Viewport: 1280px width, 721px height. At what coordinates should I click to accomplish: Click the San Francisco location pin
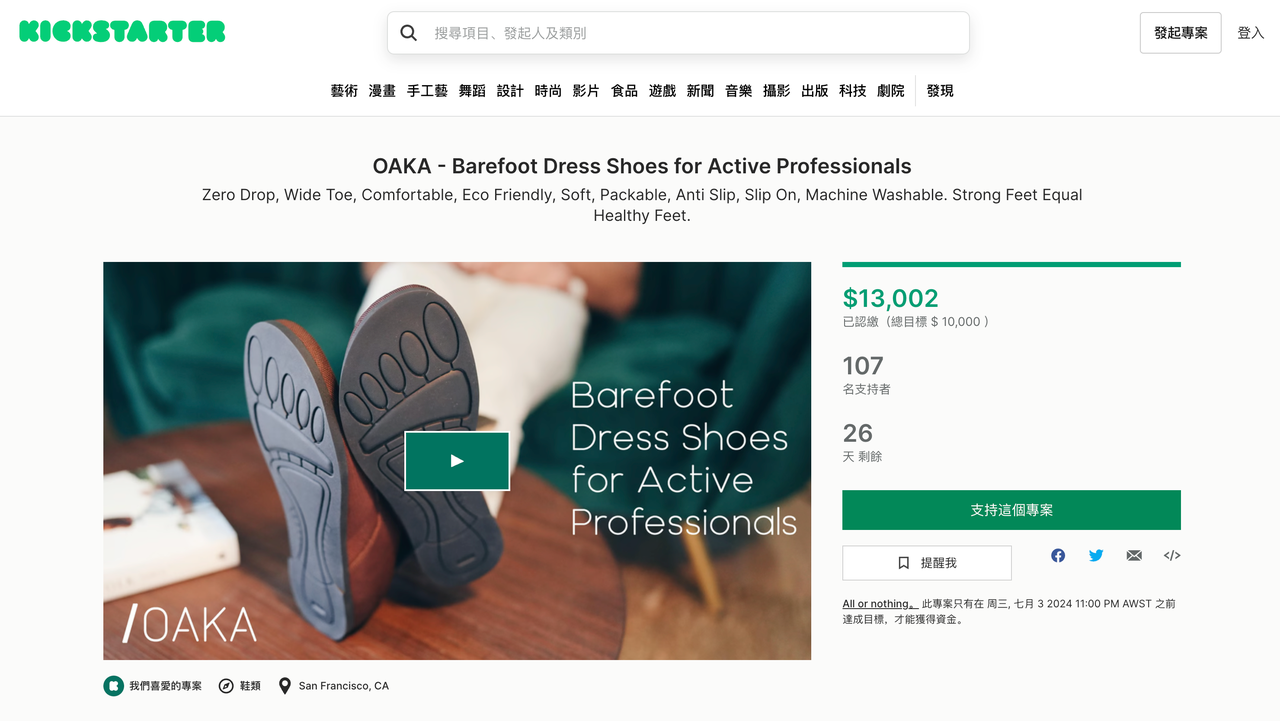(x=285, y=686)
